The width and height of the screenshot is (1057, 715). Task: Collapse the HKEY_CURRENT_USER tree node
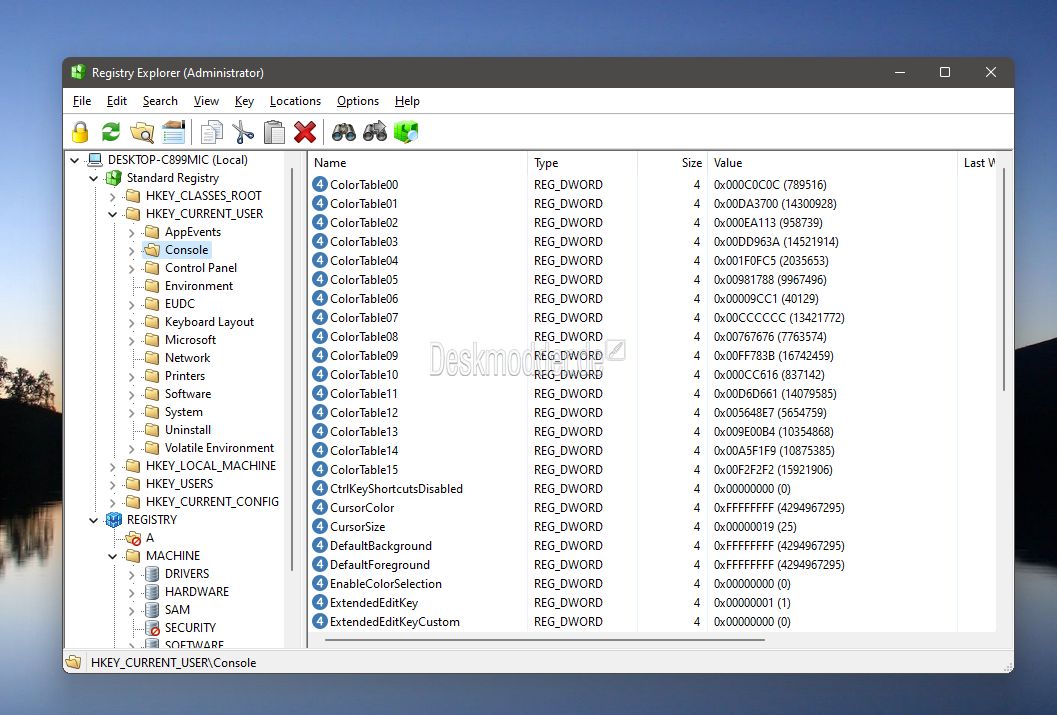coord(113,214)
